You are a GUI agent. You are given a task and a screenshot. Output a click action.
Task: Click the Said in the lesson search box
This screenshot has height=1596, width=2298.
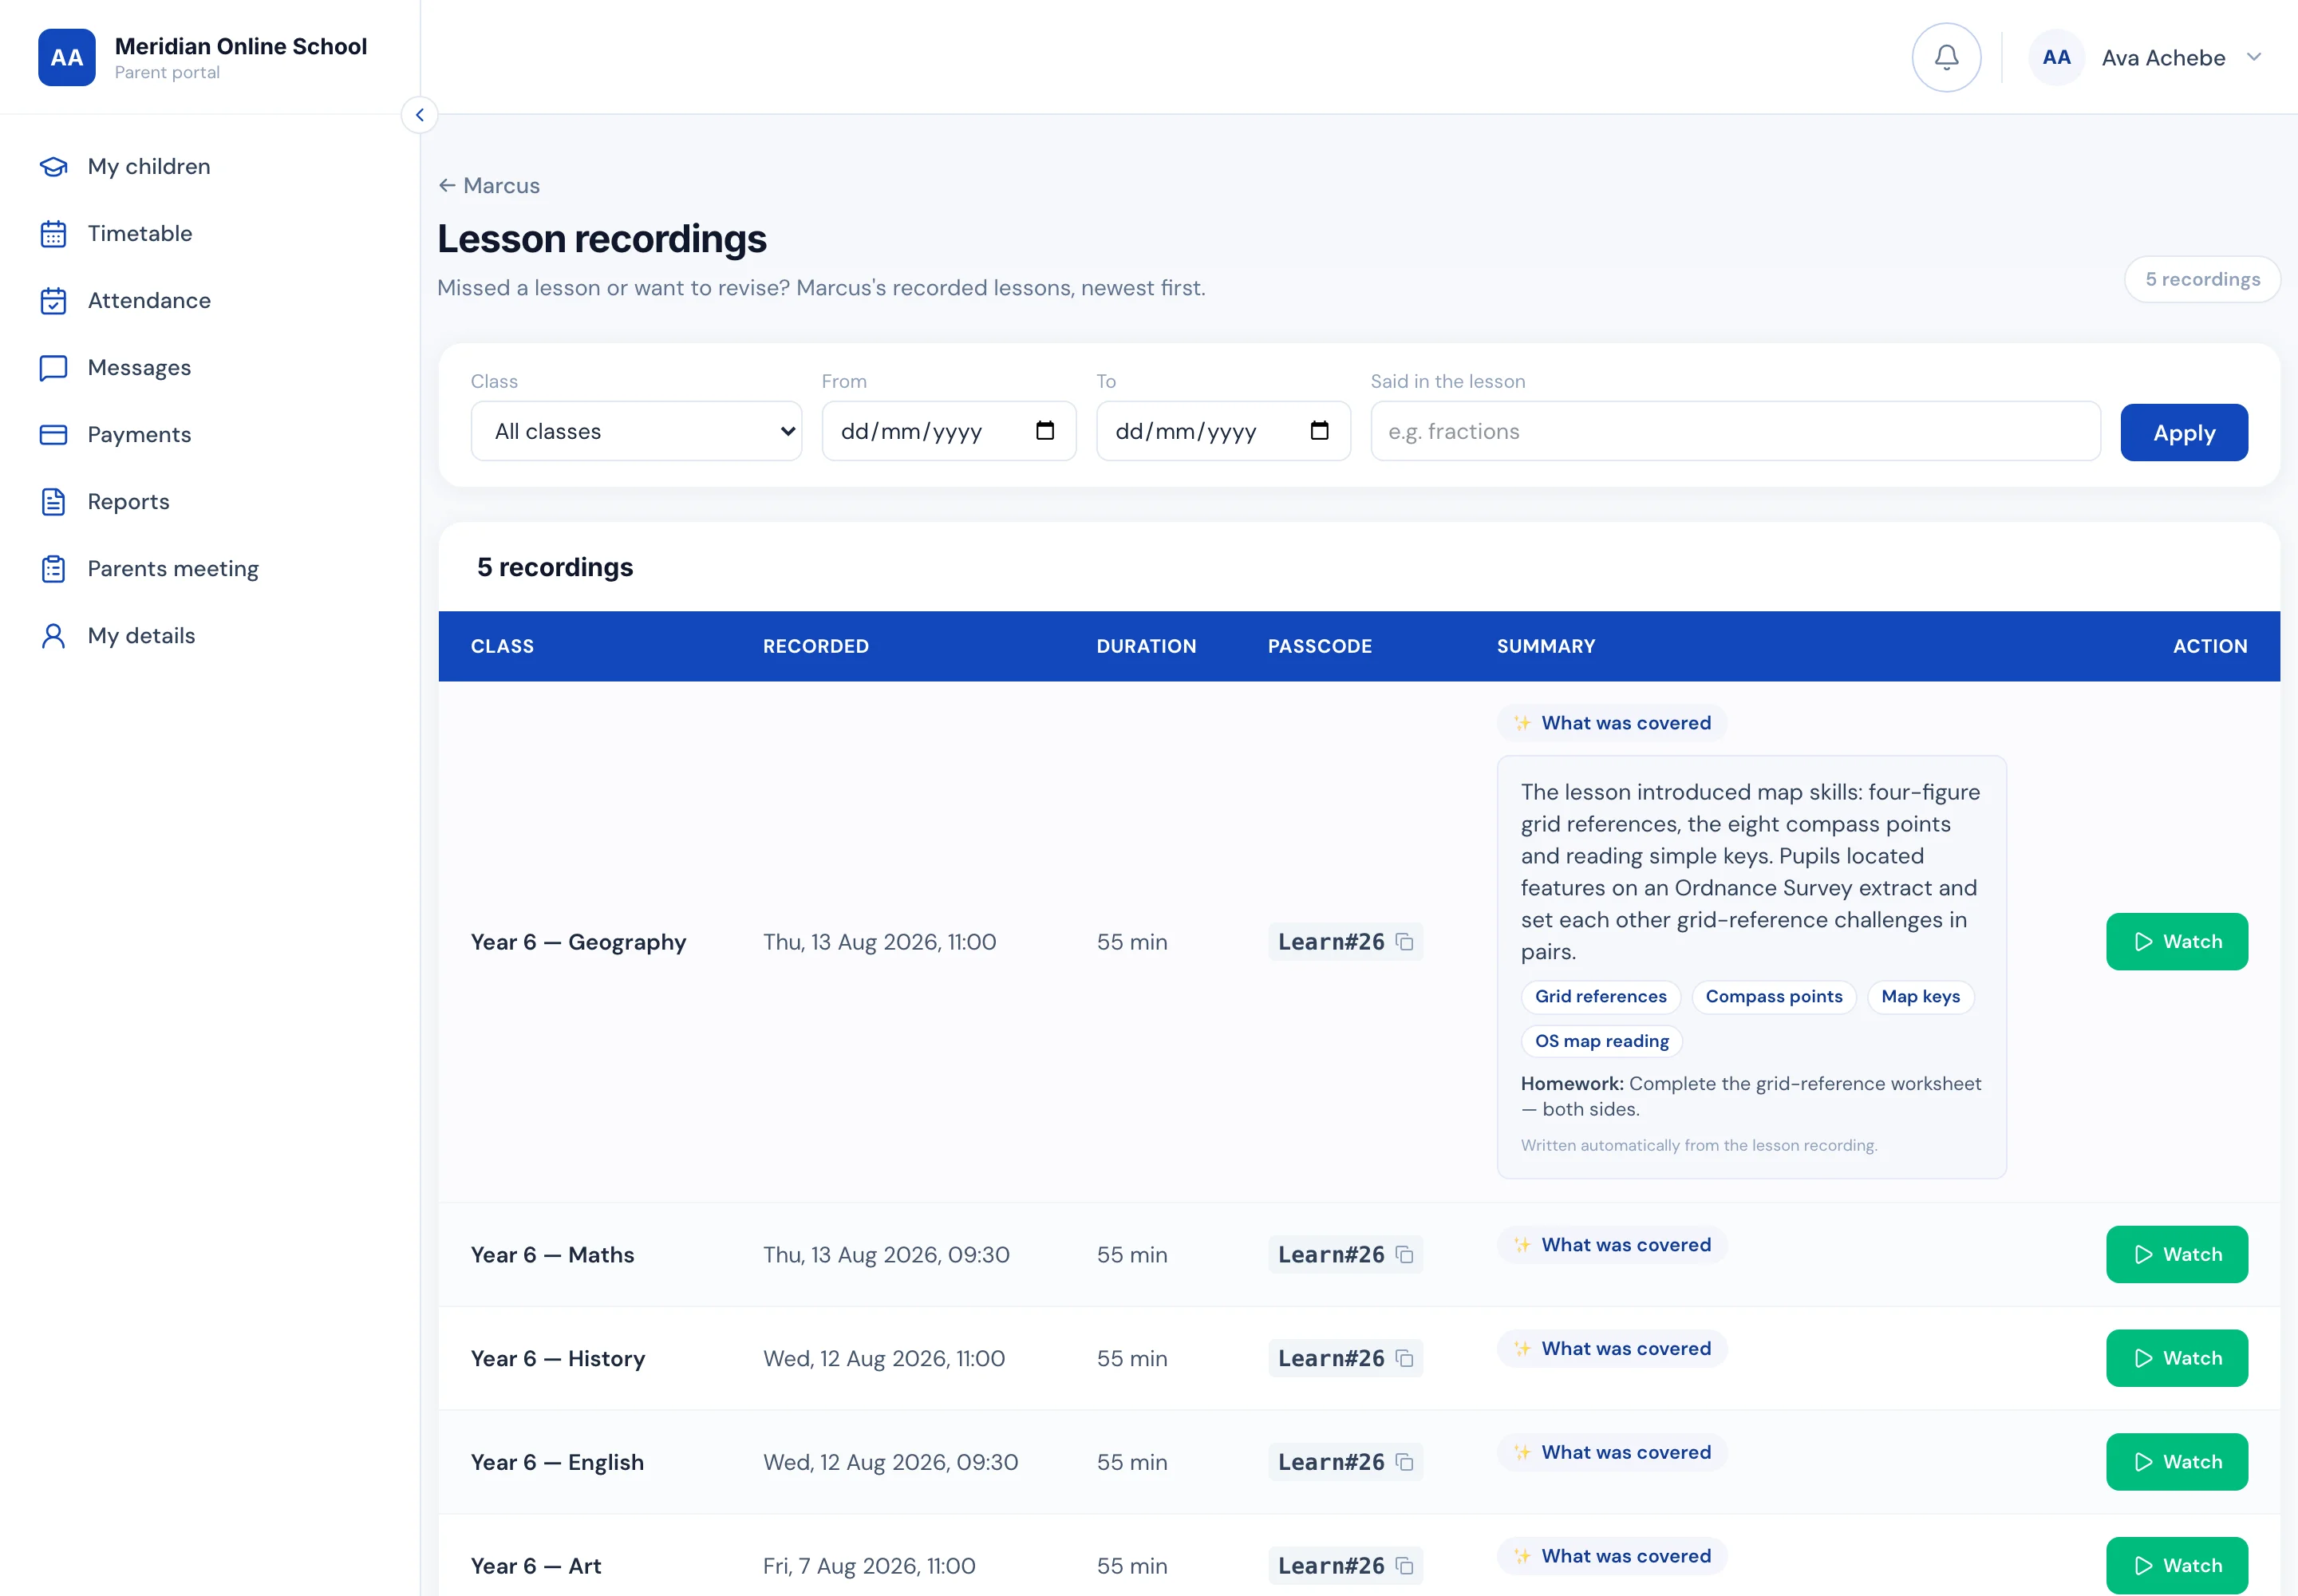coord(1735,431)
